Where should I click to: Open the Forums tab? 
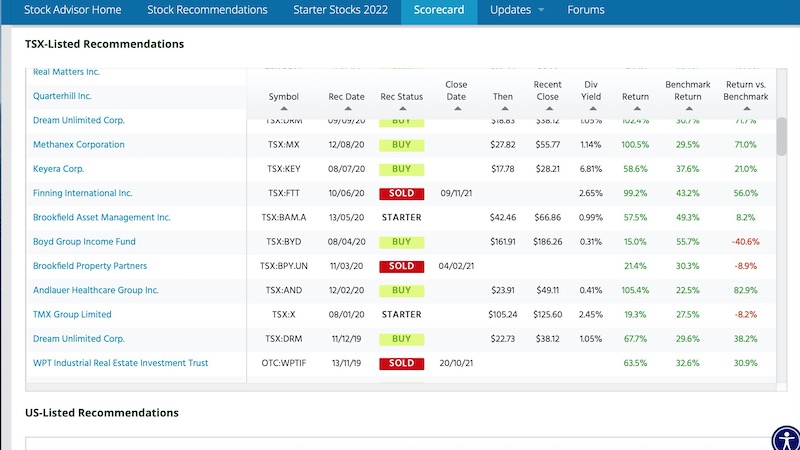(x=586, y=10)
